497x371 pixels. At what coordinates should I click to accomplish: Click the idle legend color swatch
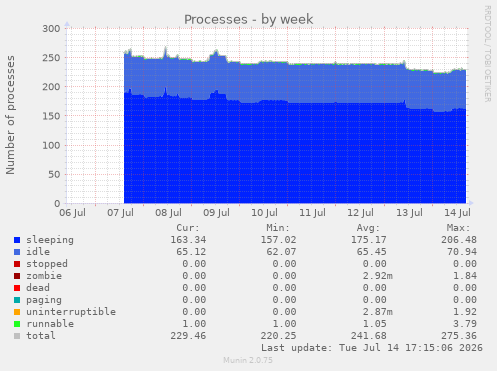click(17, 252)
